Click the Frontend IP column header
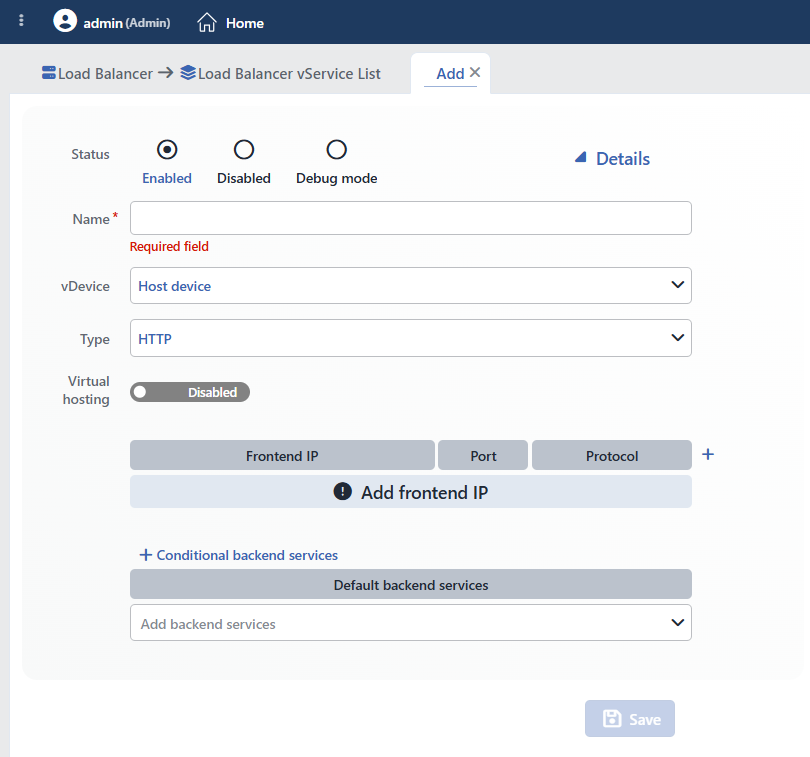 [282, 455]
